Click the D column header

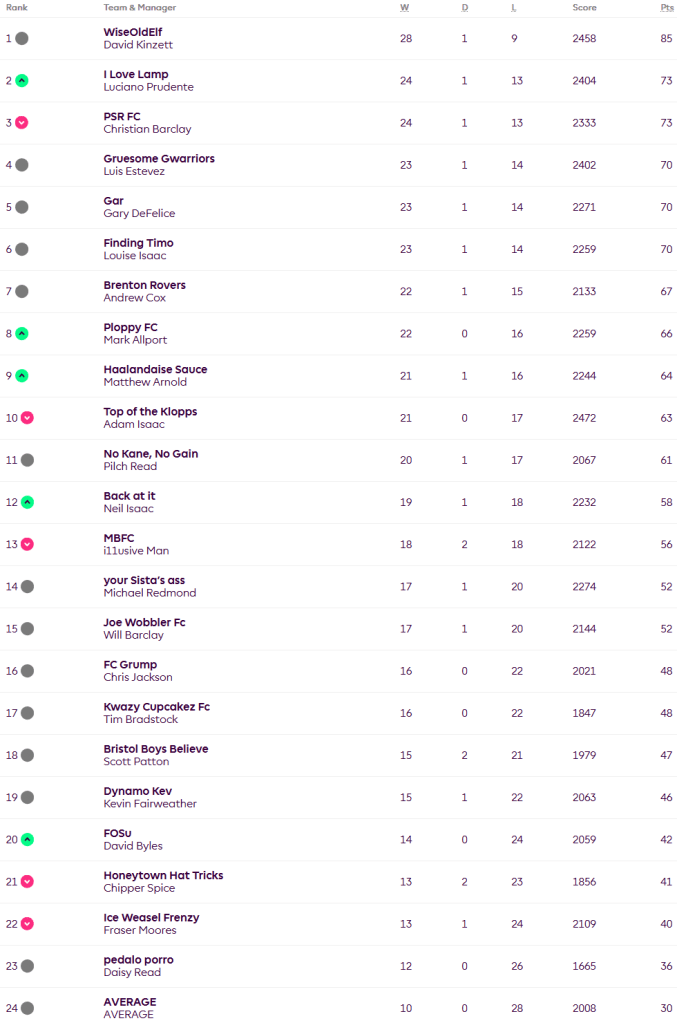(464, 7)
